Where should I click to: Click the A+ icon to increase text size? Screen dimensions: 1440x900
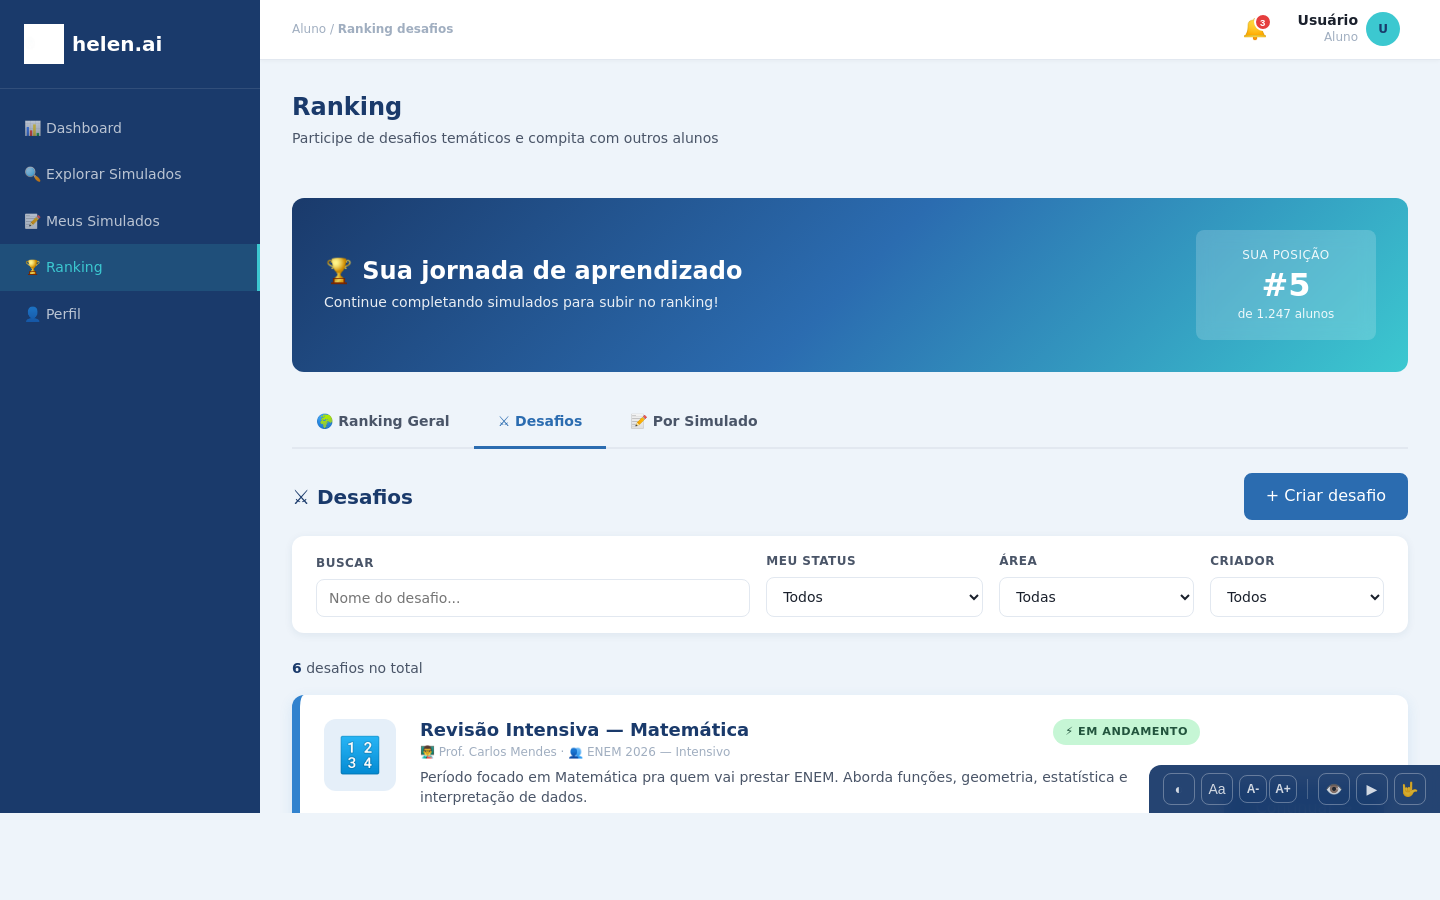(1283, 789)
